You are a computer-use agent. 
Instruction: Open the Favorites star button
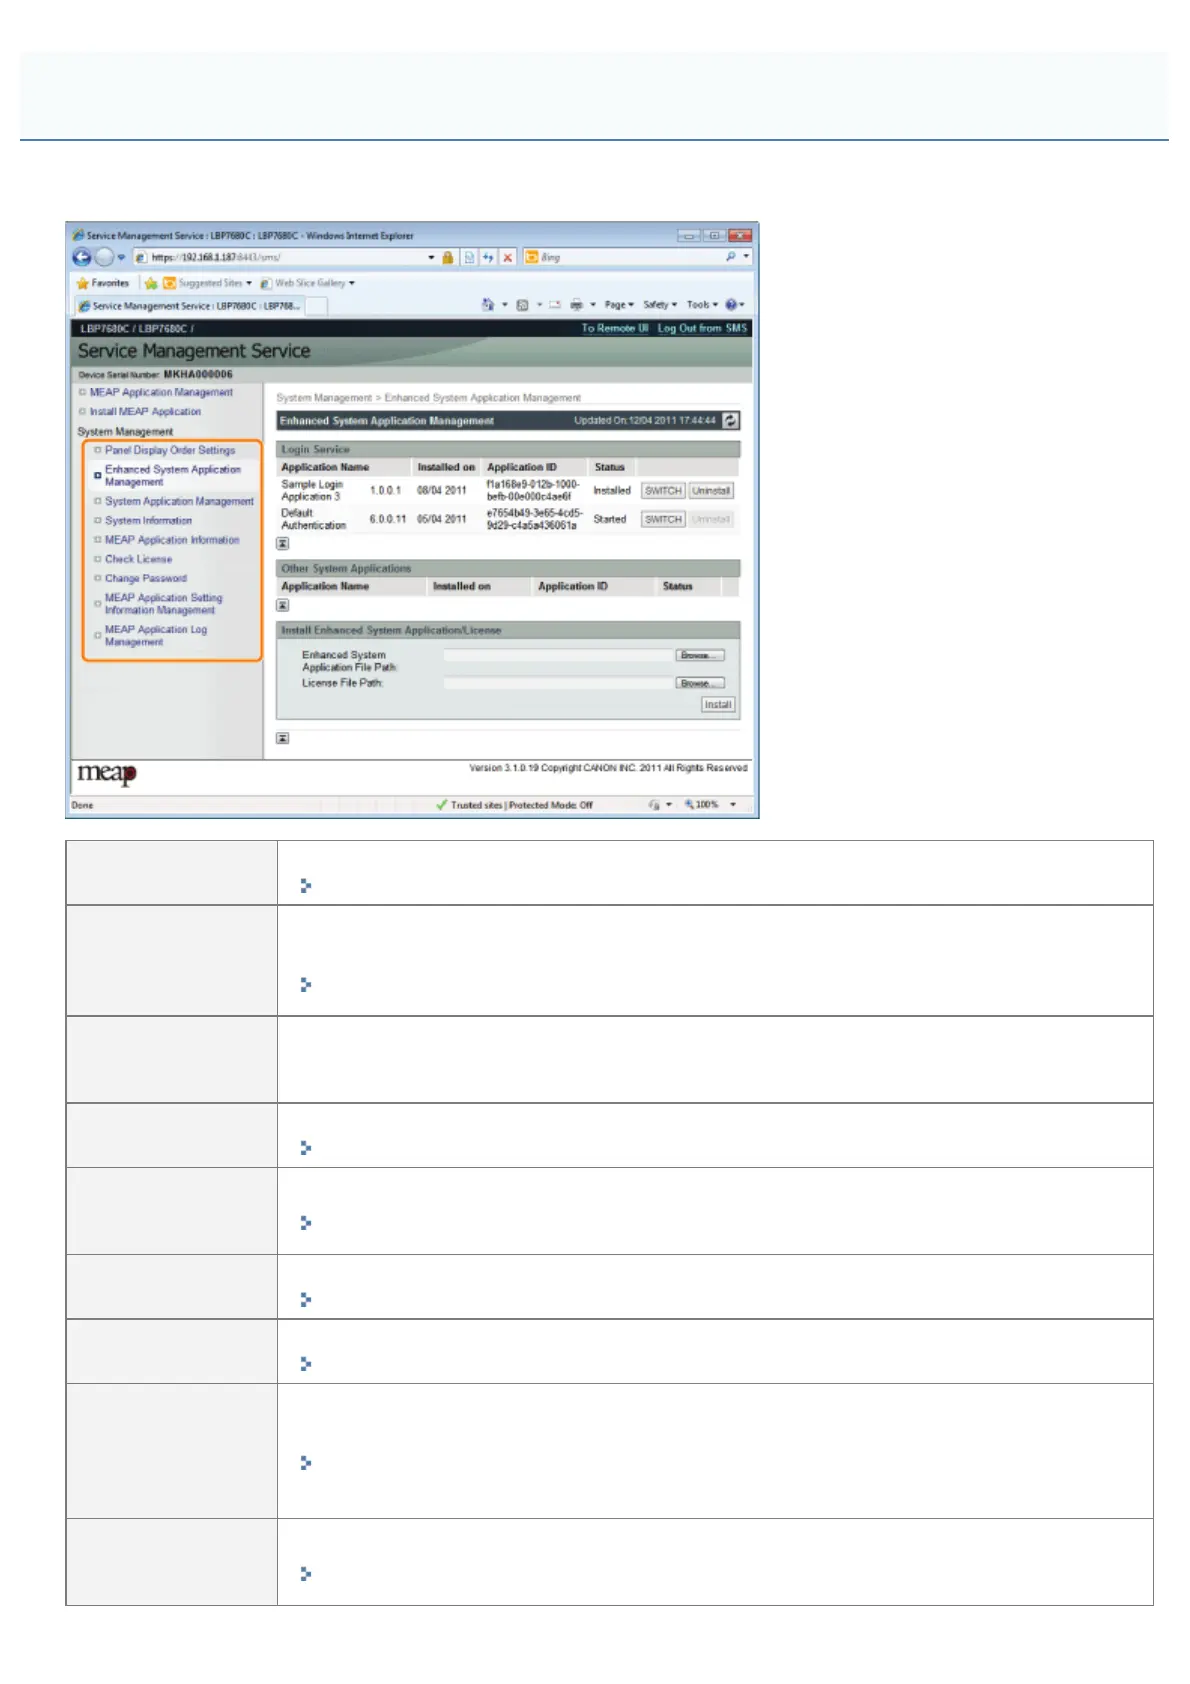[x=103, y=283]
